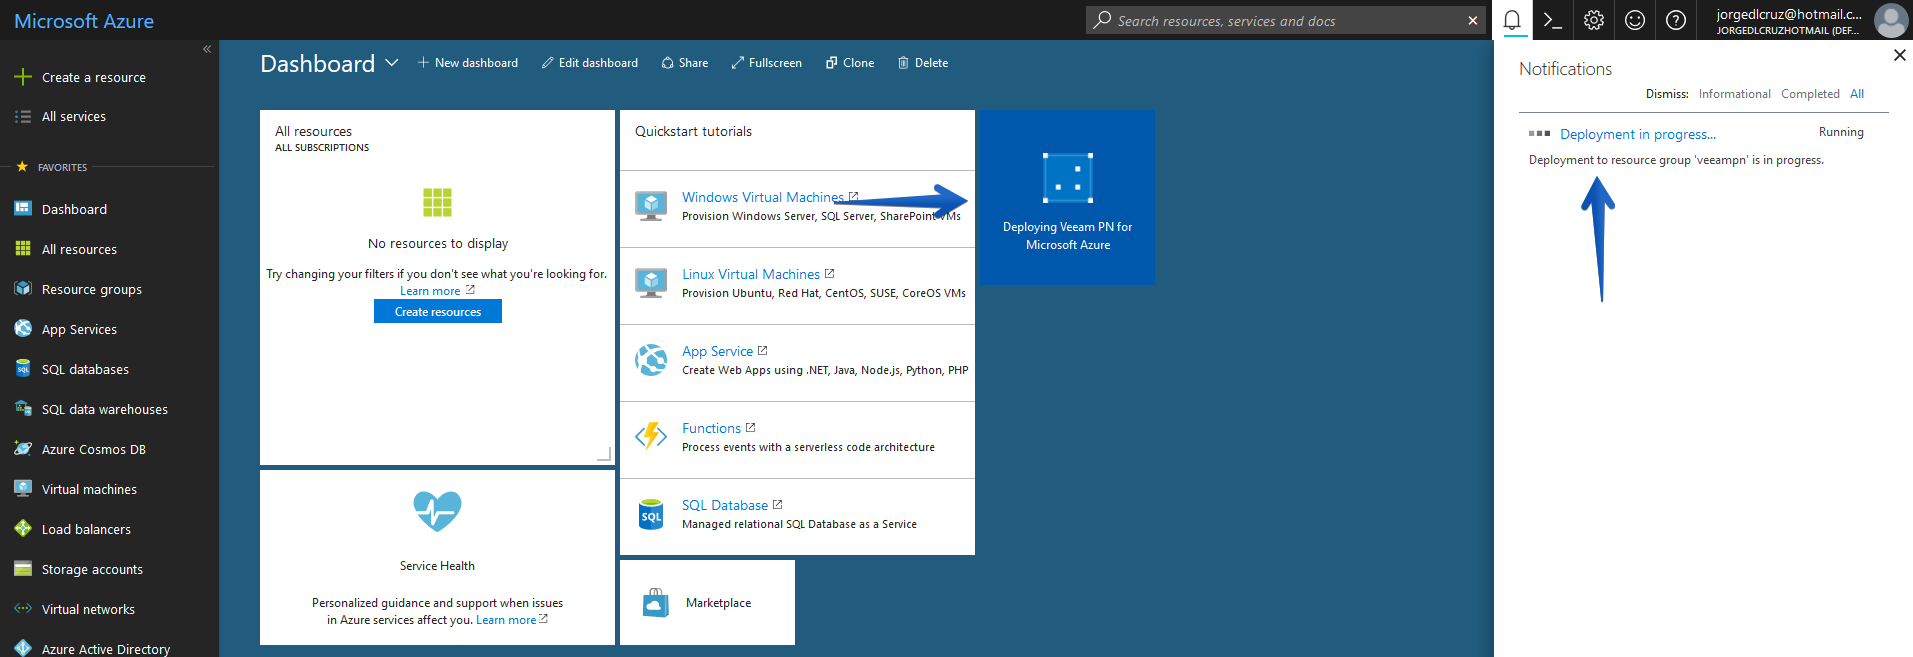Click the Microsoft Azure logo text
This screenshot has height=657, width=1913.
pyautogui.click(x=84, y=21)
